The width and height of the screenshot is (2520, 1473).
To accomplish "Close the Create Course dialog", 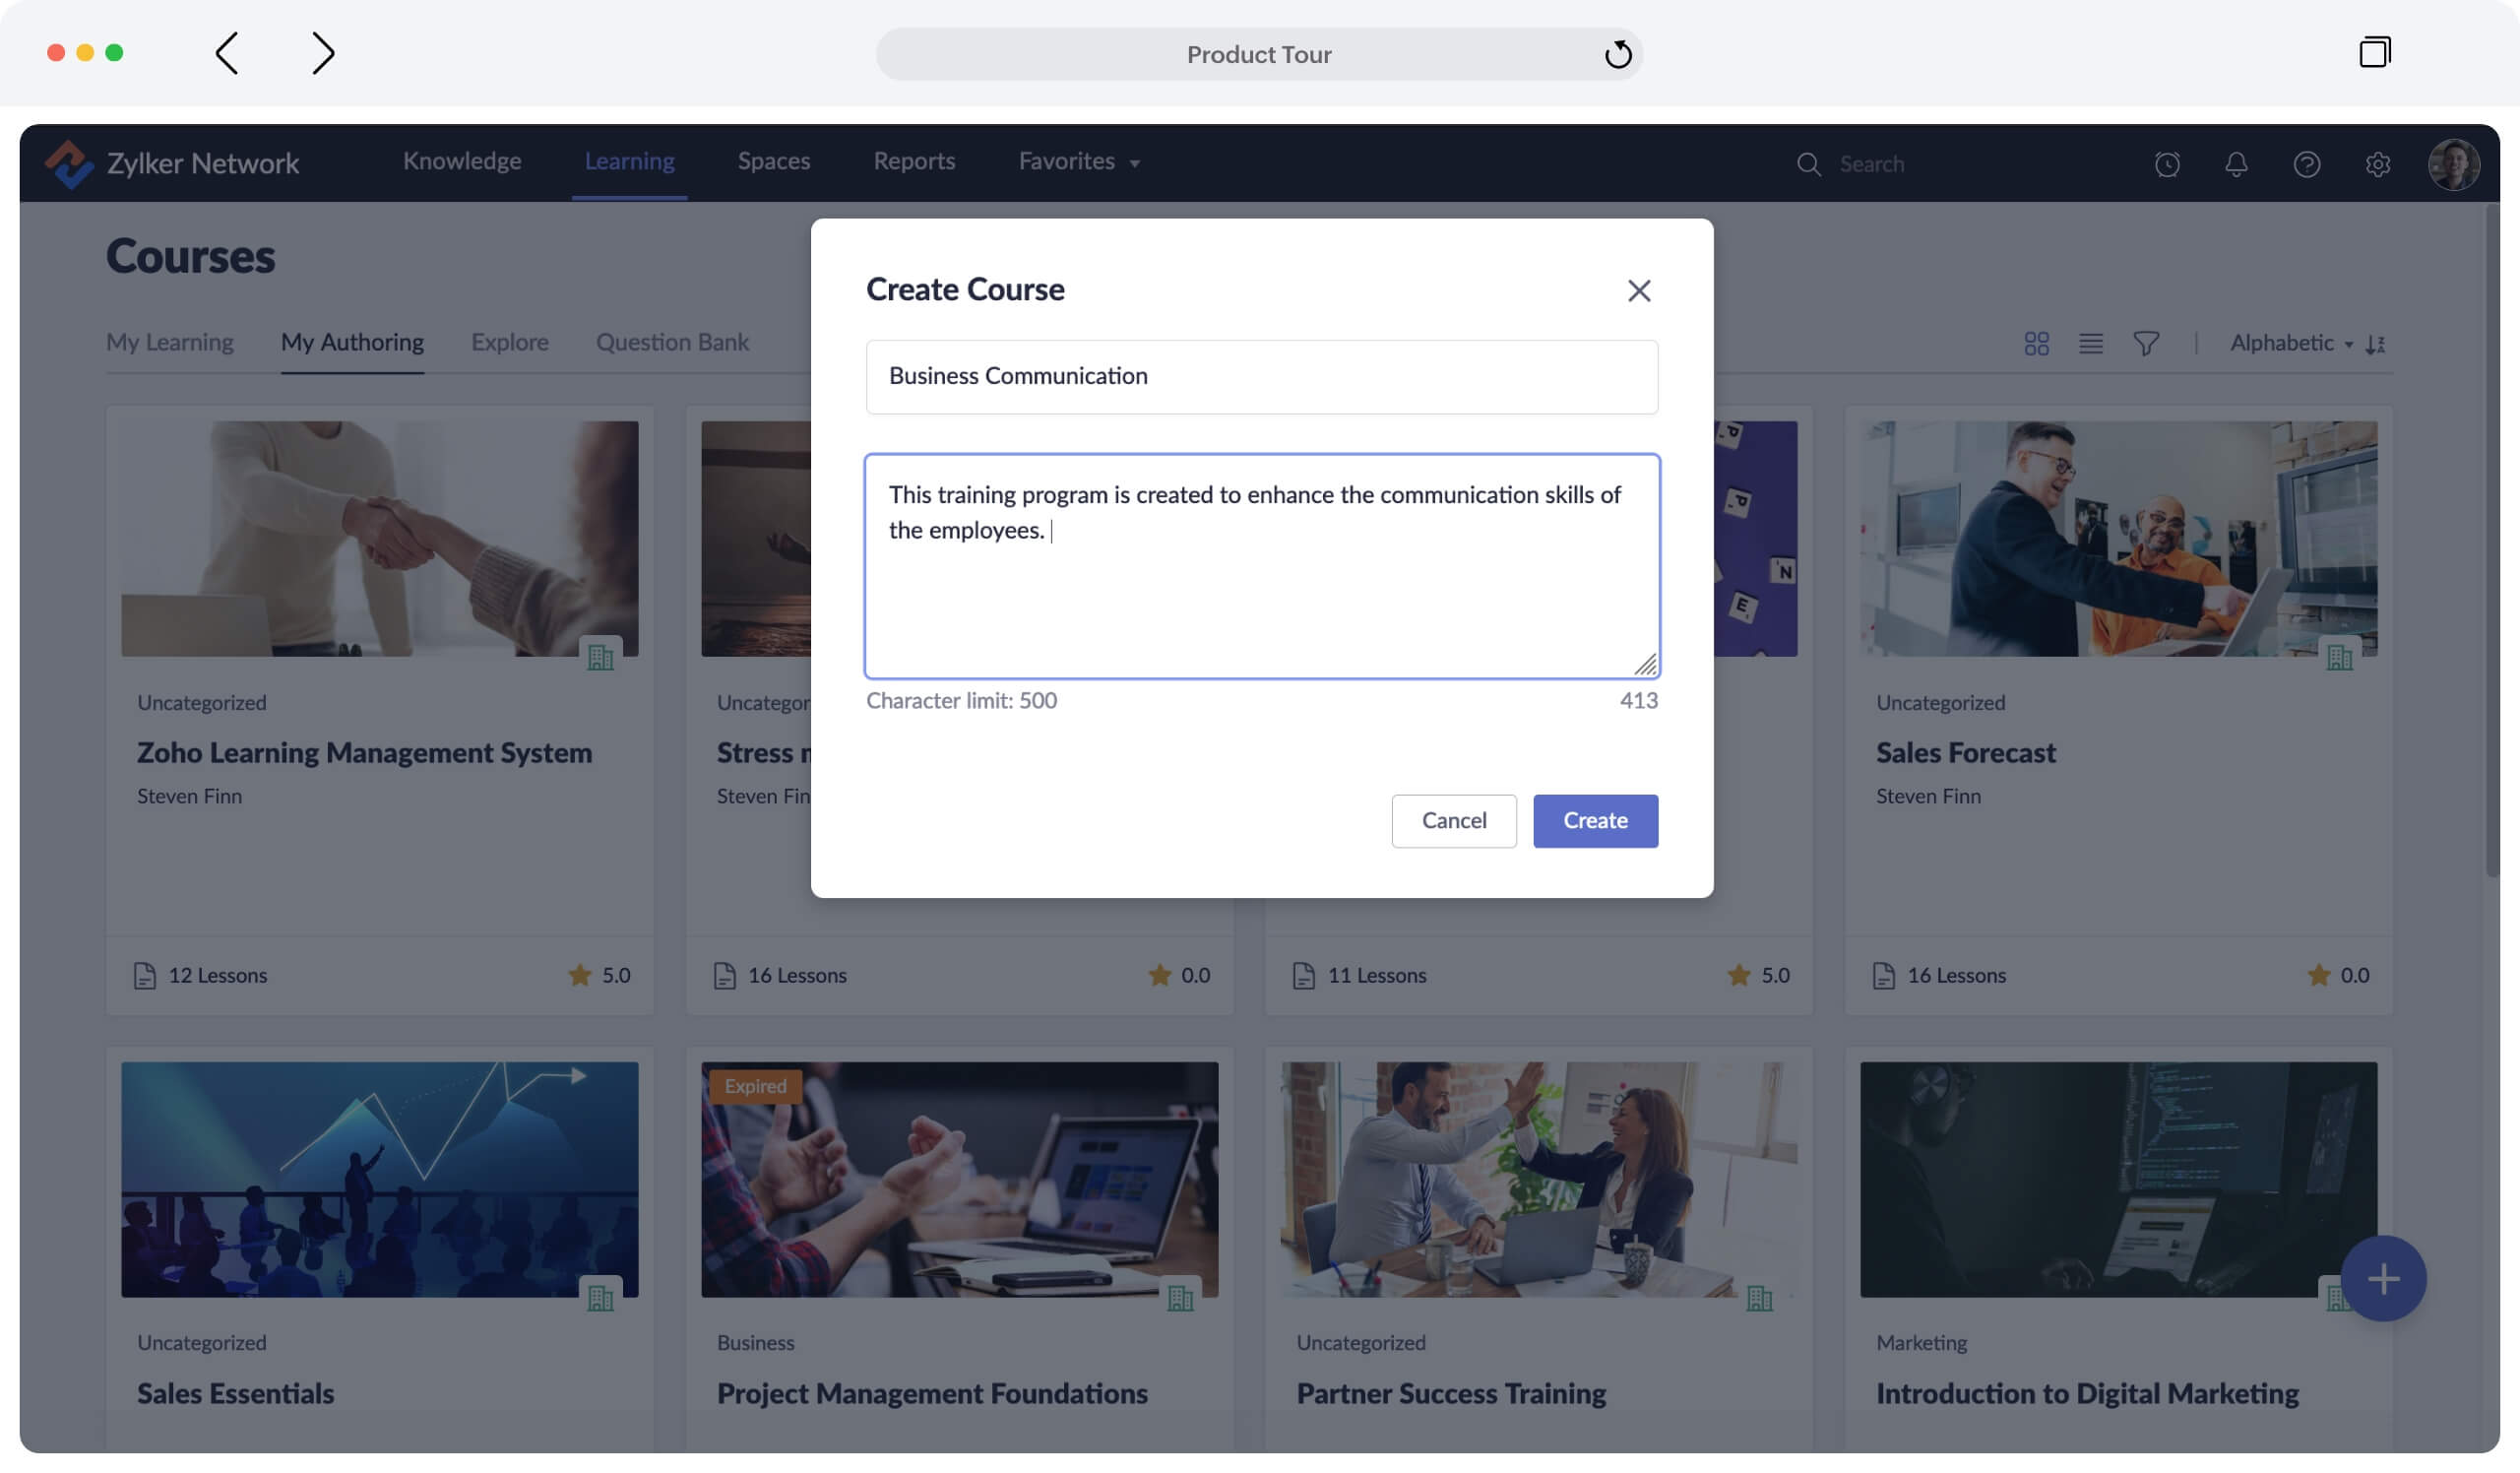I will 1638,291.
